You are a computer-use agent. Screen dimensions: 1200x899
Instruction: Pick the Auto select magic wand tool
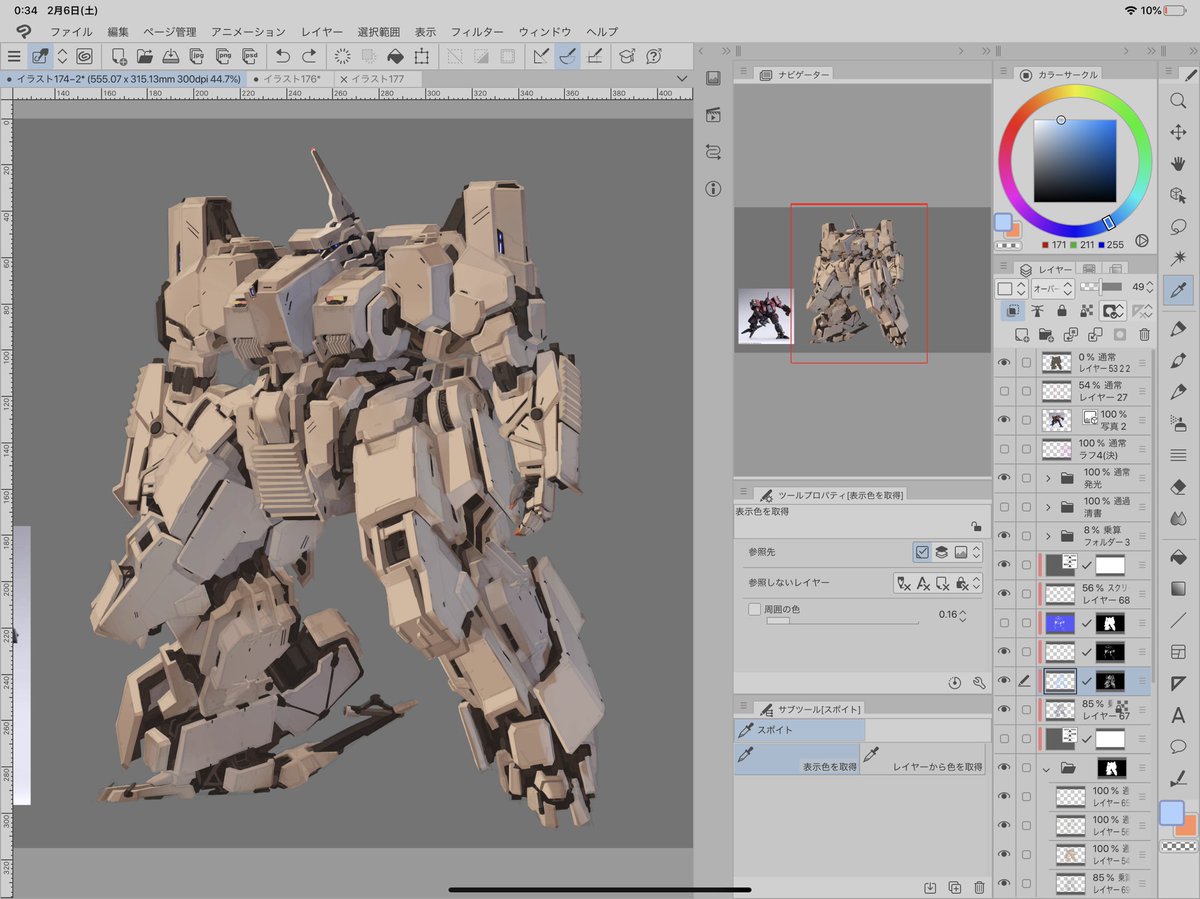pyautogui.click(x=1178, y=258)
